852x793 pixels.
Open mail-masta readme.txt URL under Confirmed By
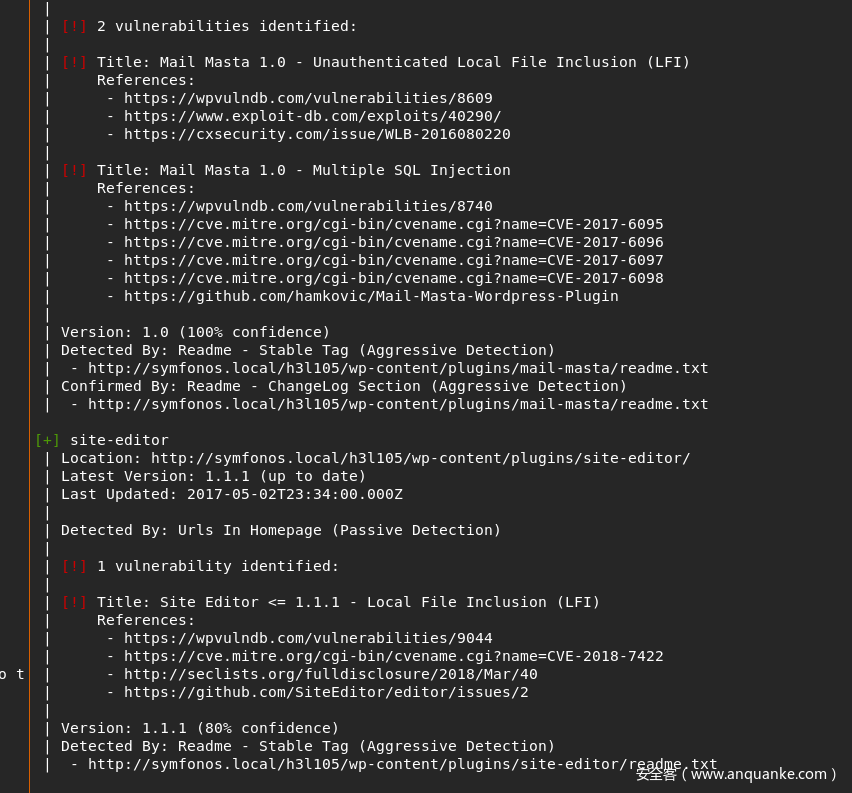(398, 404)
